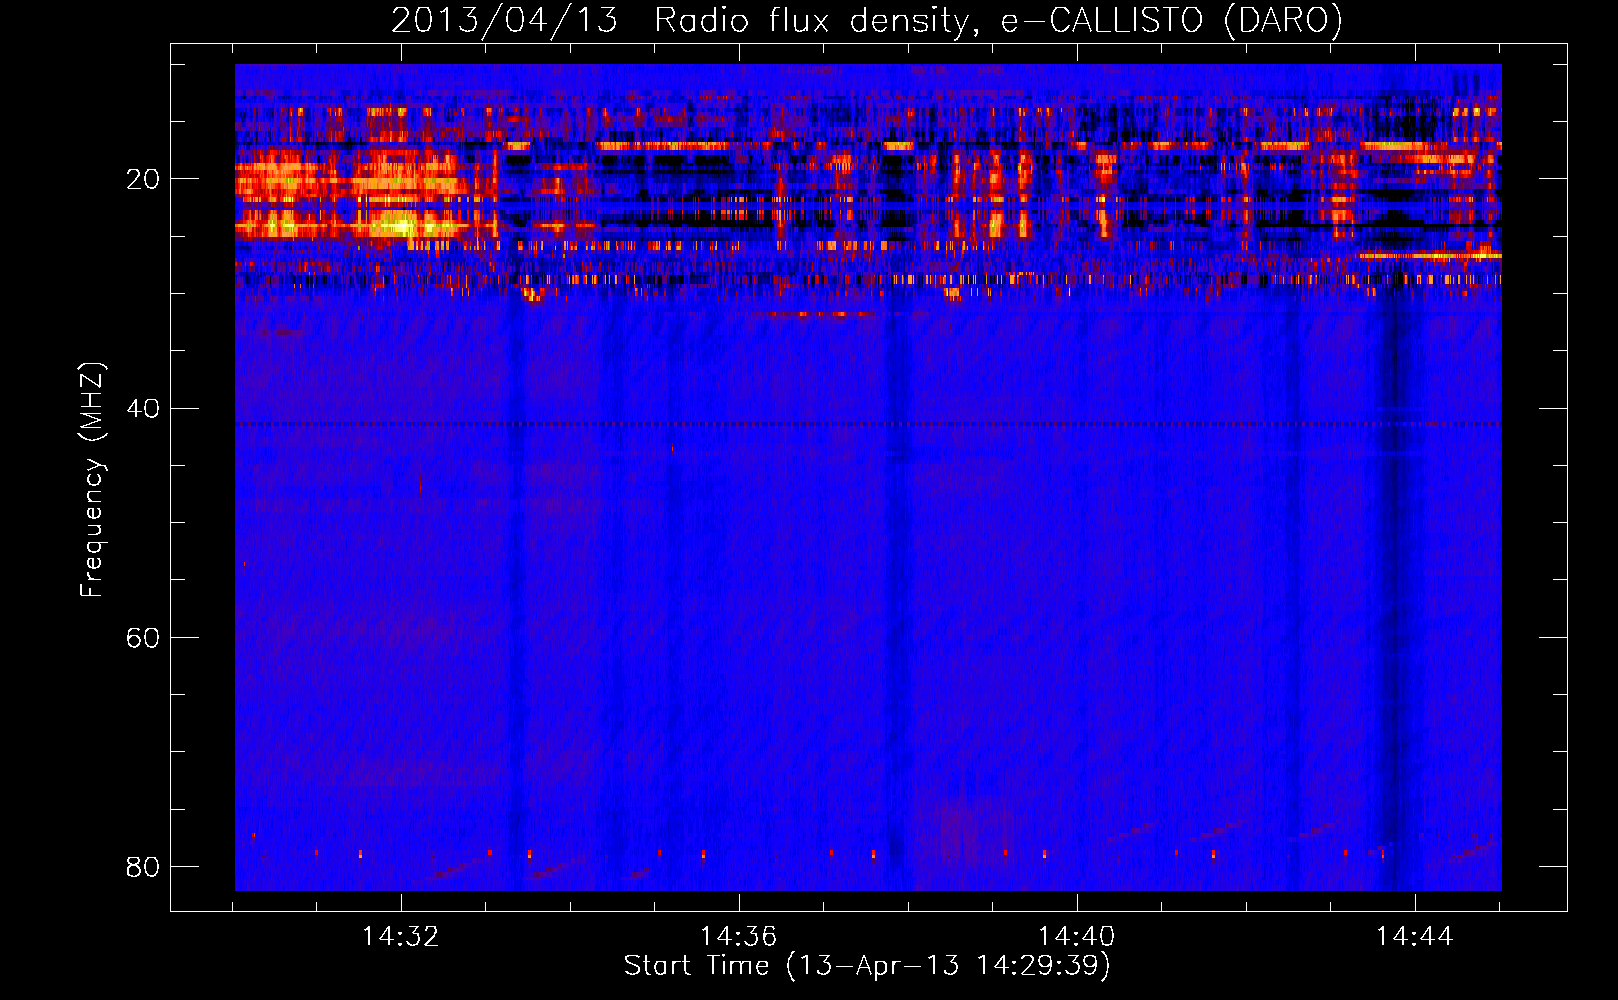Click the "Start Time (13-Apr-13 14:29:39)" axis label
This screenshot has width=1618, height=1000.
(x=867, y=966)
